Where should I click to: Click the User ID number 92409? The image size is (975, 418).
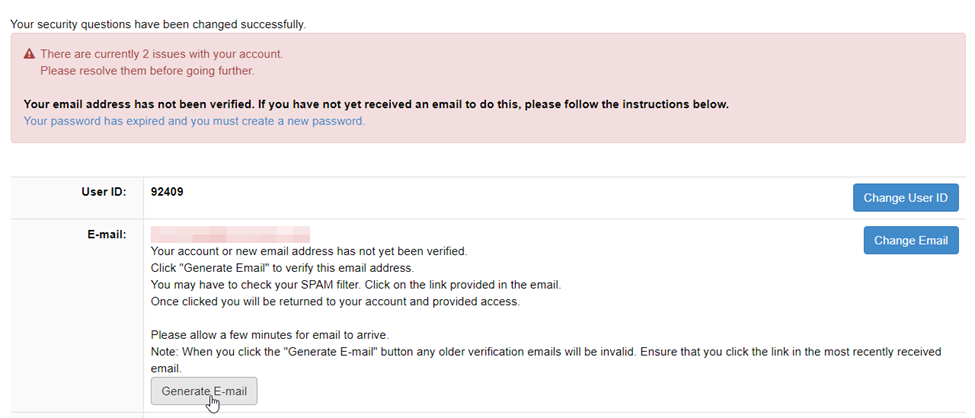[x=167, y=191]
